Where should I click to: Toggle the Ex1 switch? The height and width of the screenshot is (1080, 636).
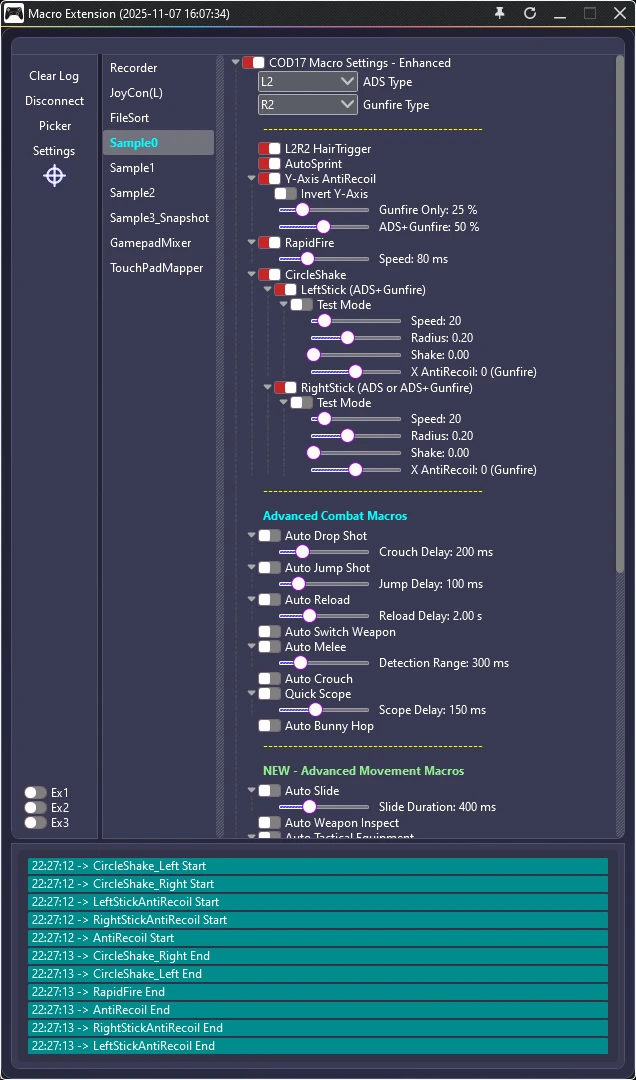click(35, 793)
